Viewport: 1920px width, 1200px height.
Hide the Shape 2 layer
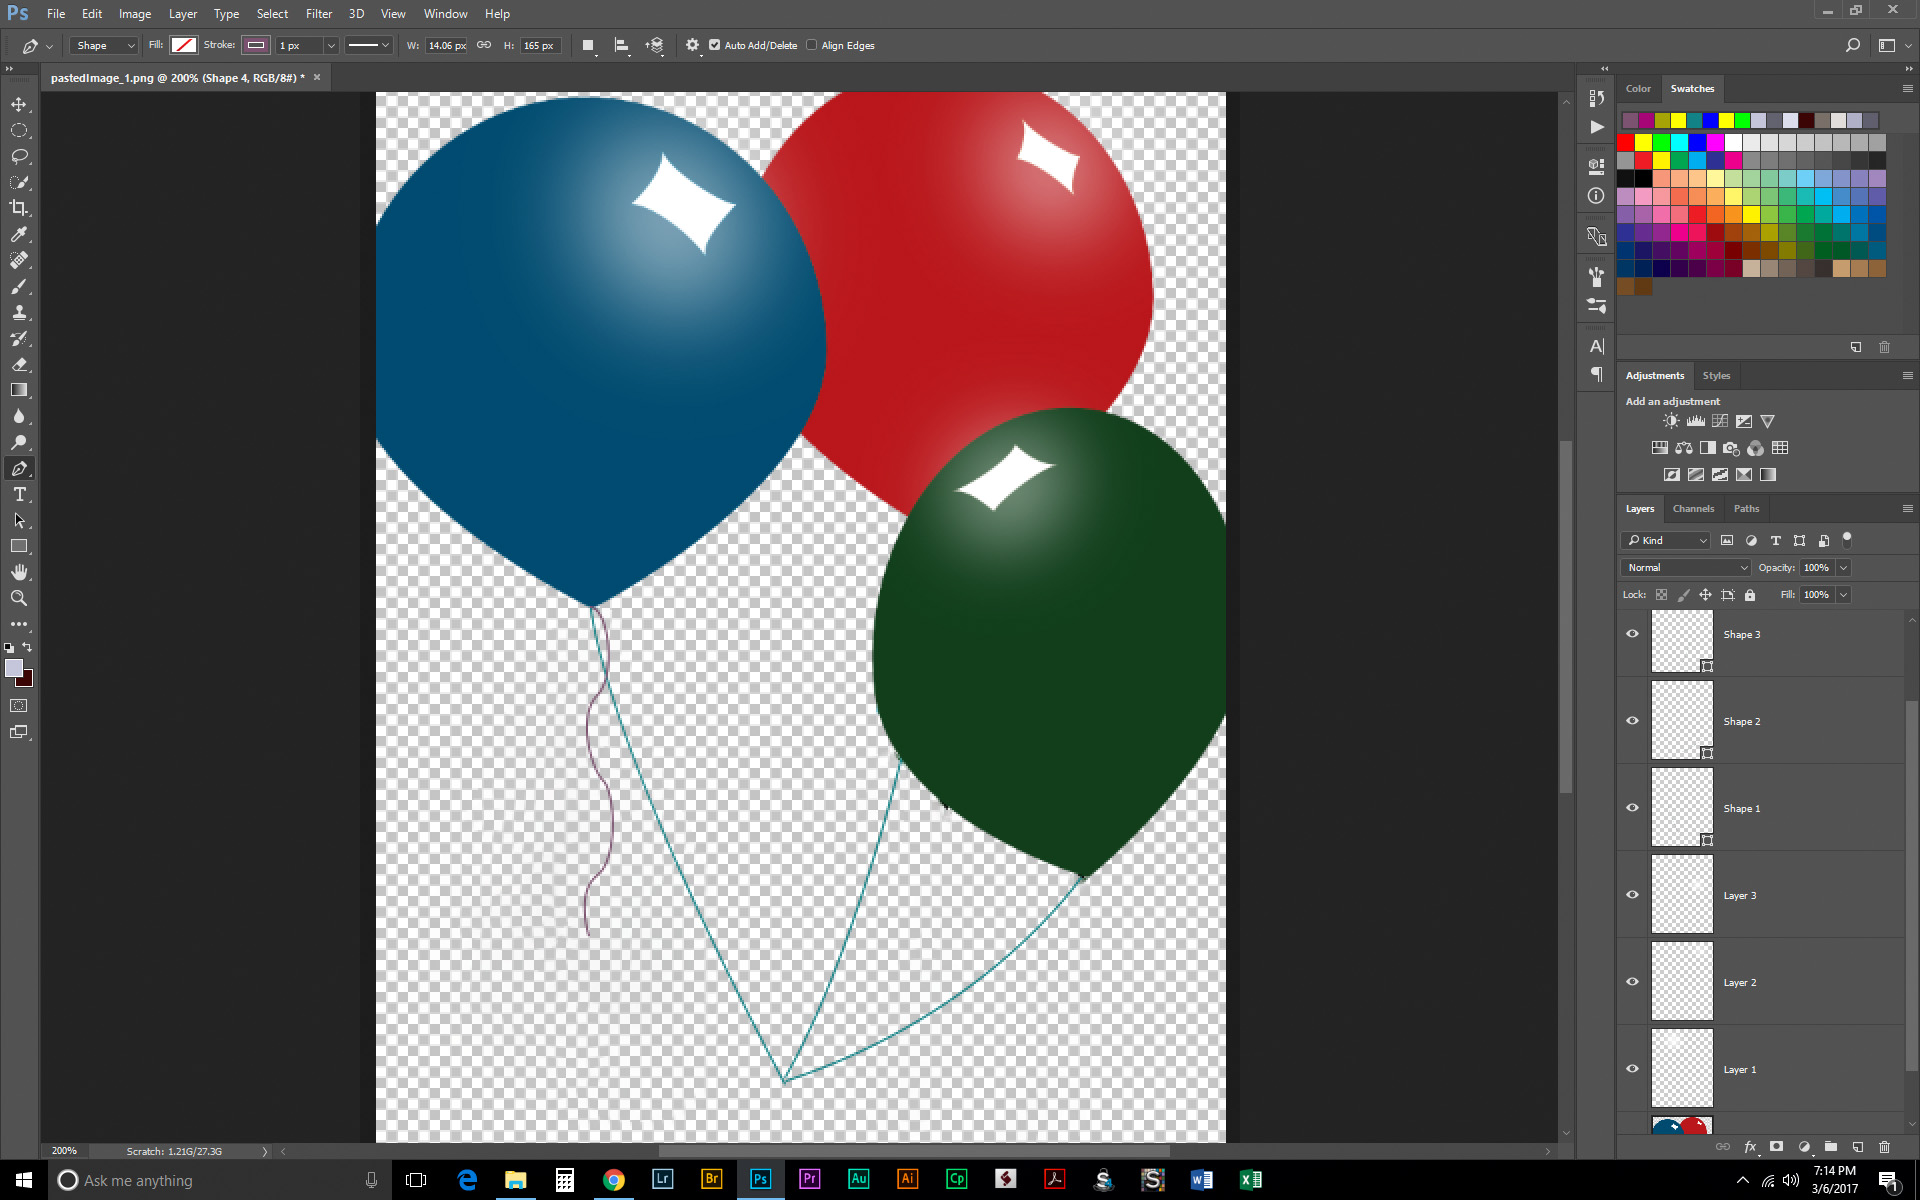(1632, 721)
